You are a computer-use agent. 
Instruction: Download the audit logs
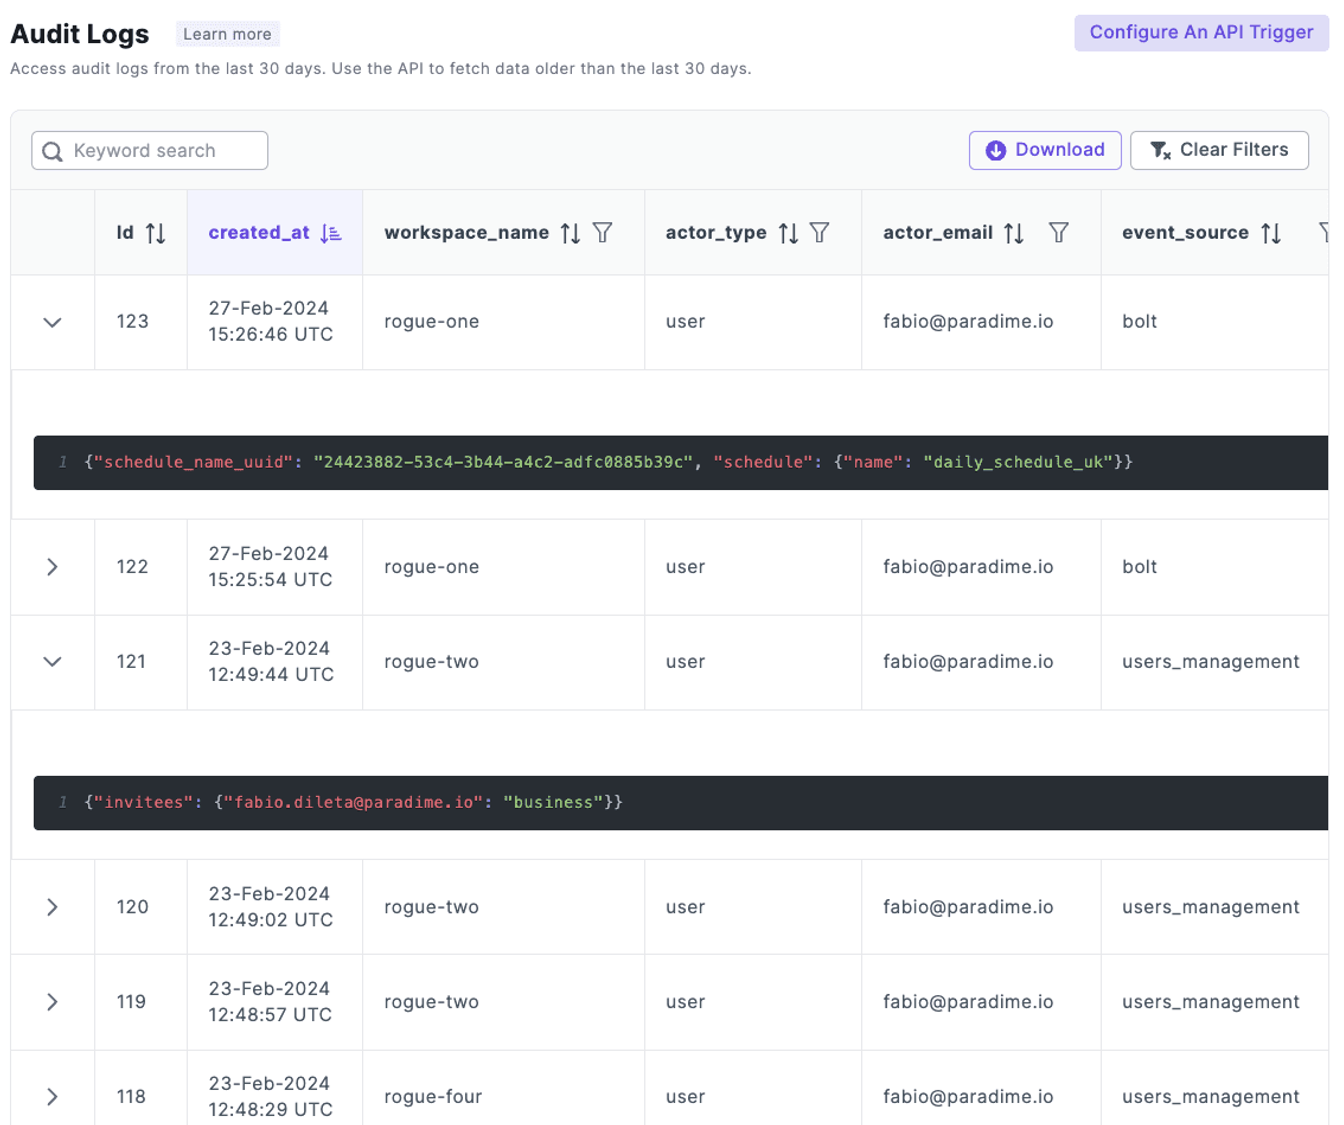pyautogui.click(x=1045, y=150)
